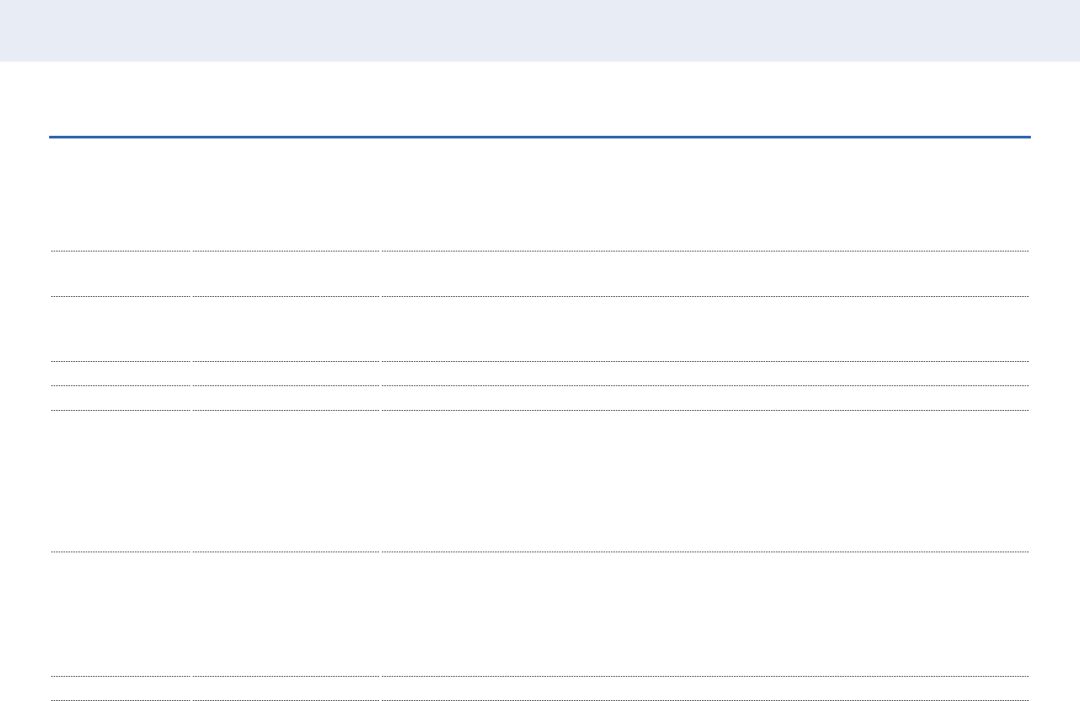Click the seventh row's first column cell
Viewport: 1080px width, 701px height.
pyautogui.click(x=121, y=614)
